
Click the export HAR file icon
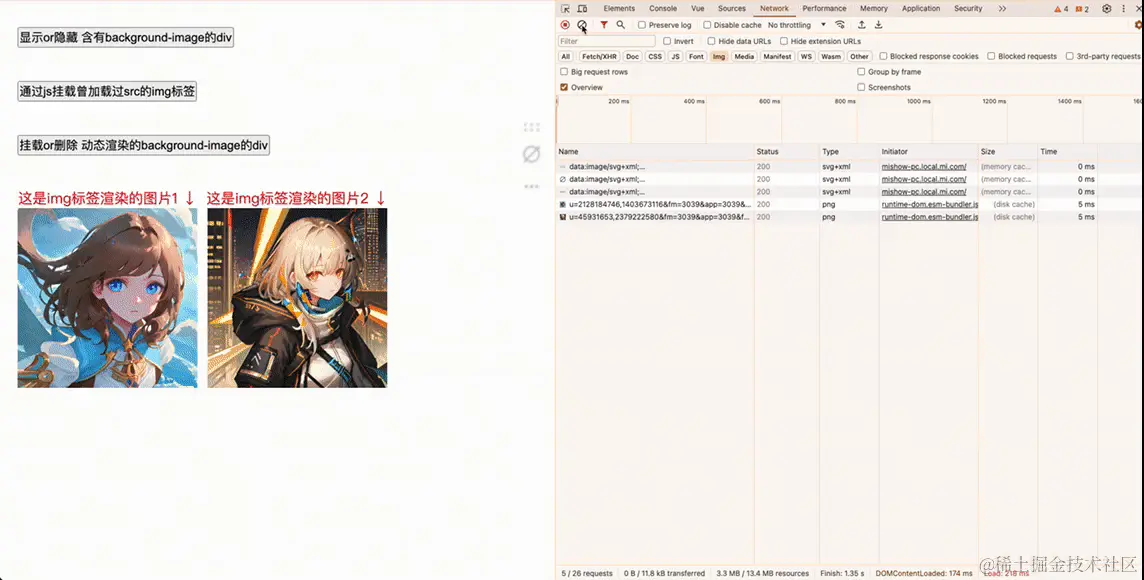(880, 25)
